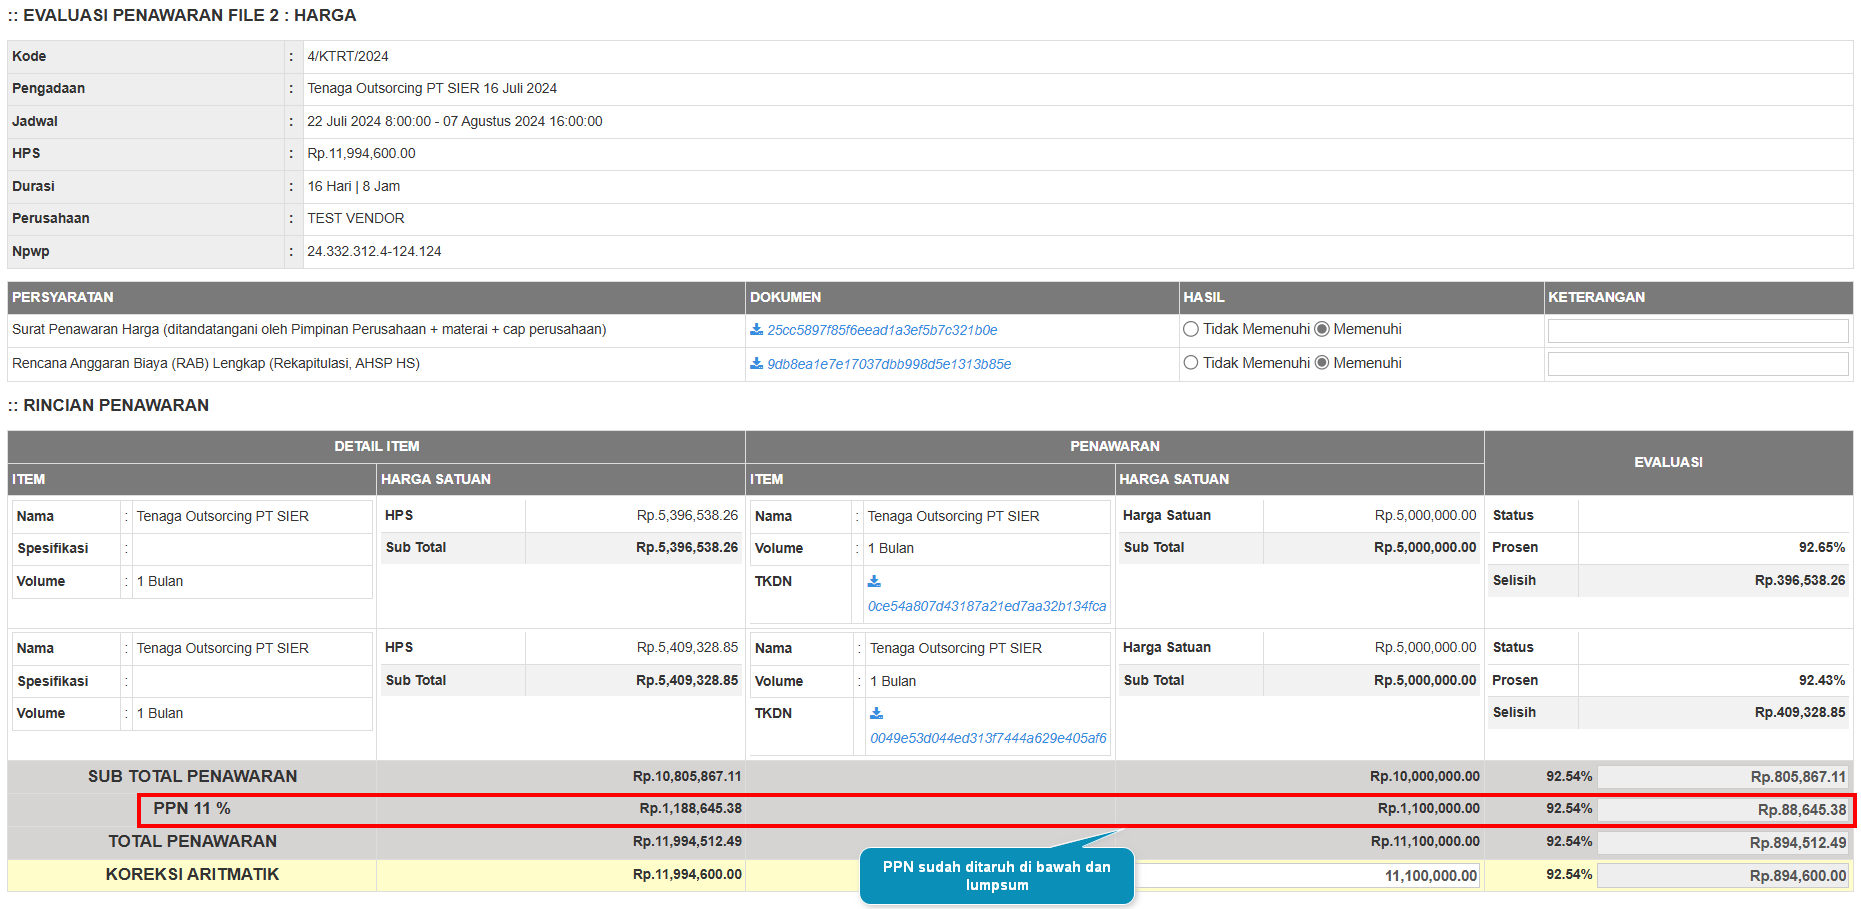This screenshot has width=1861, height=909.
Task: Open TKDN file link 0ce54a807d43187a21ed7aa32b134fca
Action: (x=986, y=606)
